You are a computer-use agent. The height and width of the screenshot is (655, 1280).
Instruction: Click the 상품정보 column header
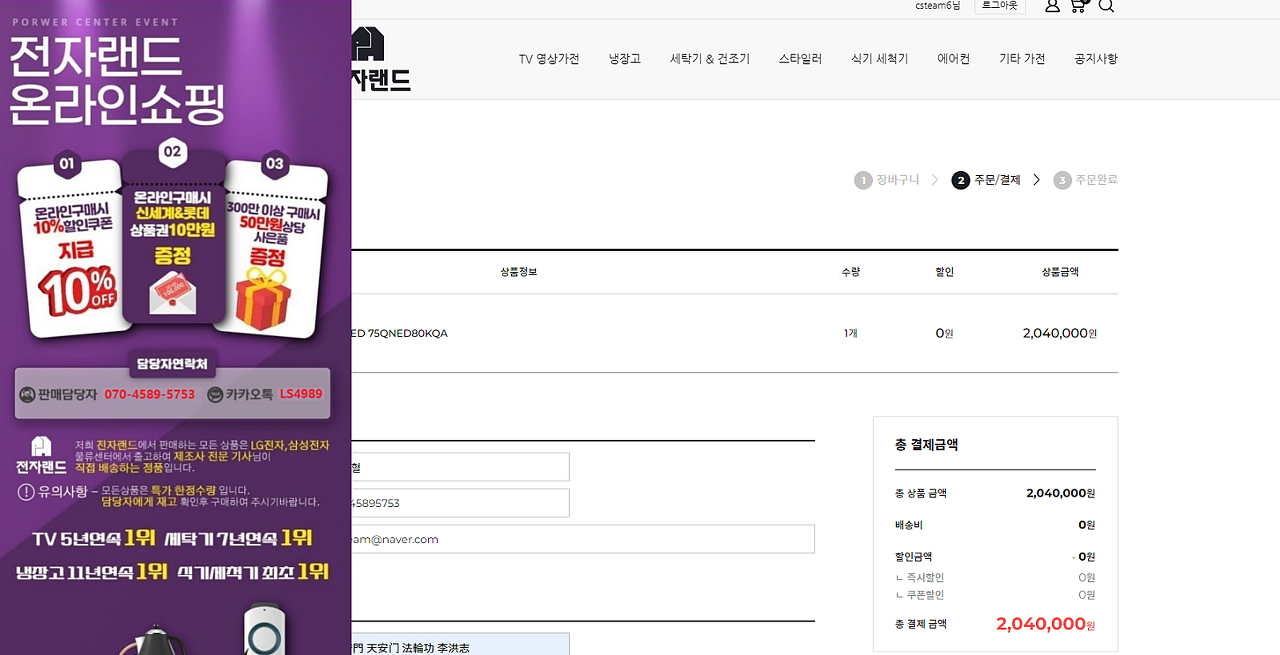(x=519, y=272)
